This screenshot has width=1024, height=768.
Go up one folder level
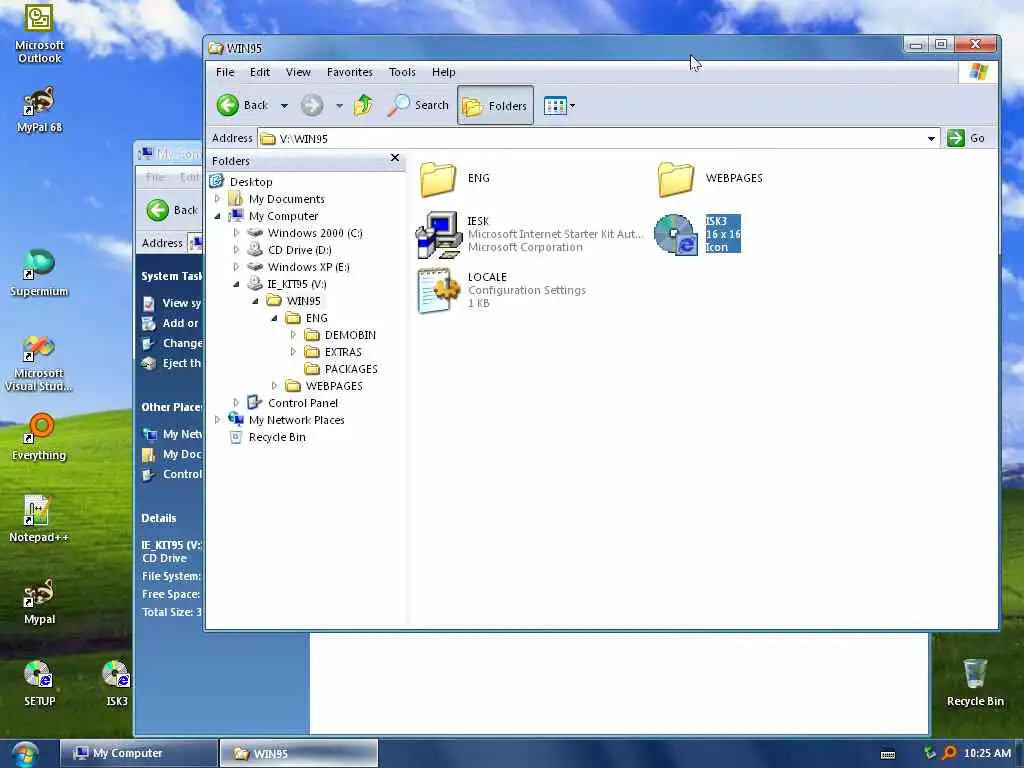(363, 105)
